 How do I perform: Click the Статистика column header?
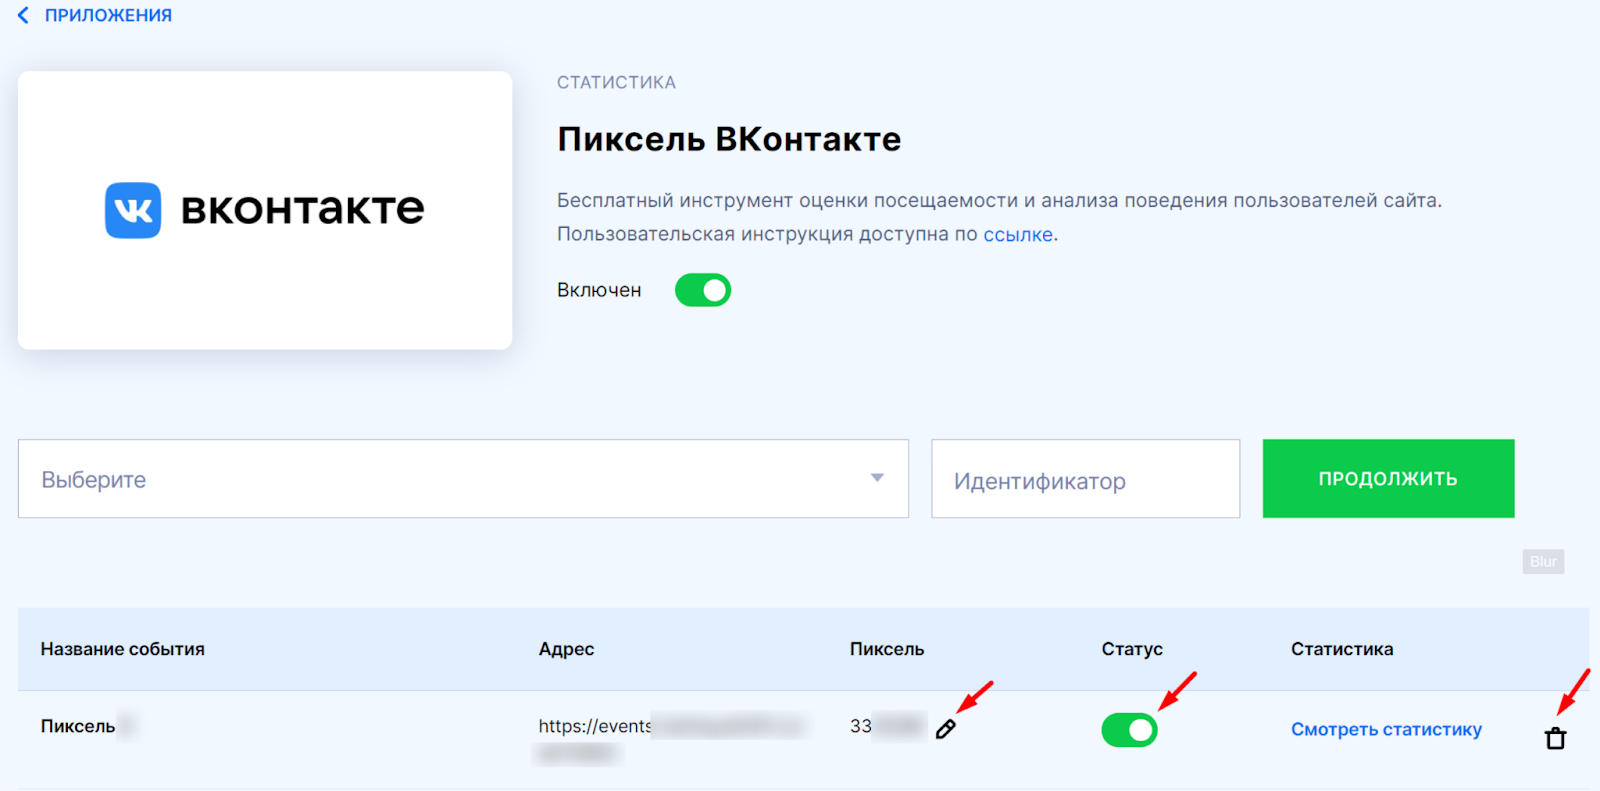coord(1342,649)
